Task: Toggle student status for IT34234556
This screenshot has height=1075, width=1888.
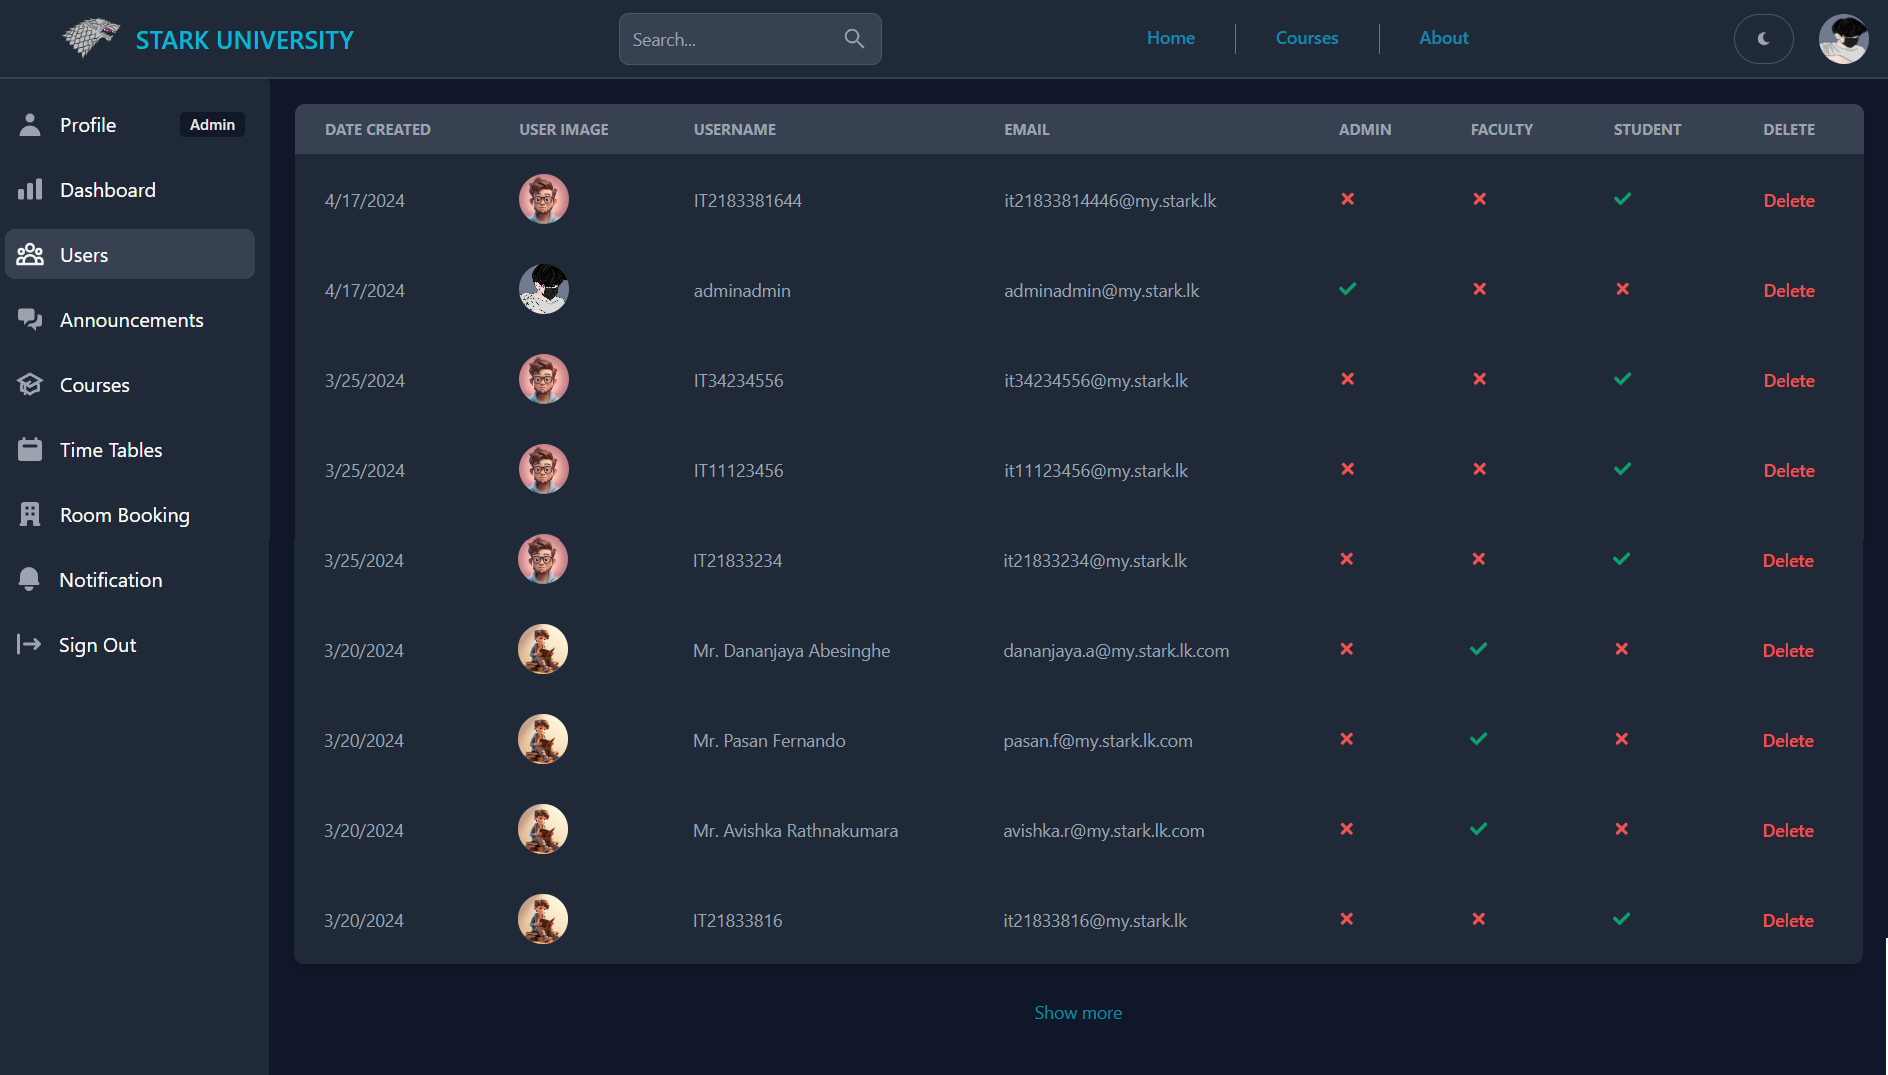Action: tap(1622, 379)
